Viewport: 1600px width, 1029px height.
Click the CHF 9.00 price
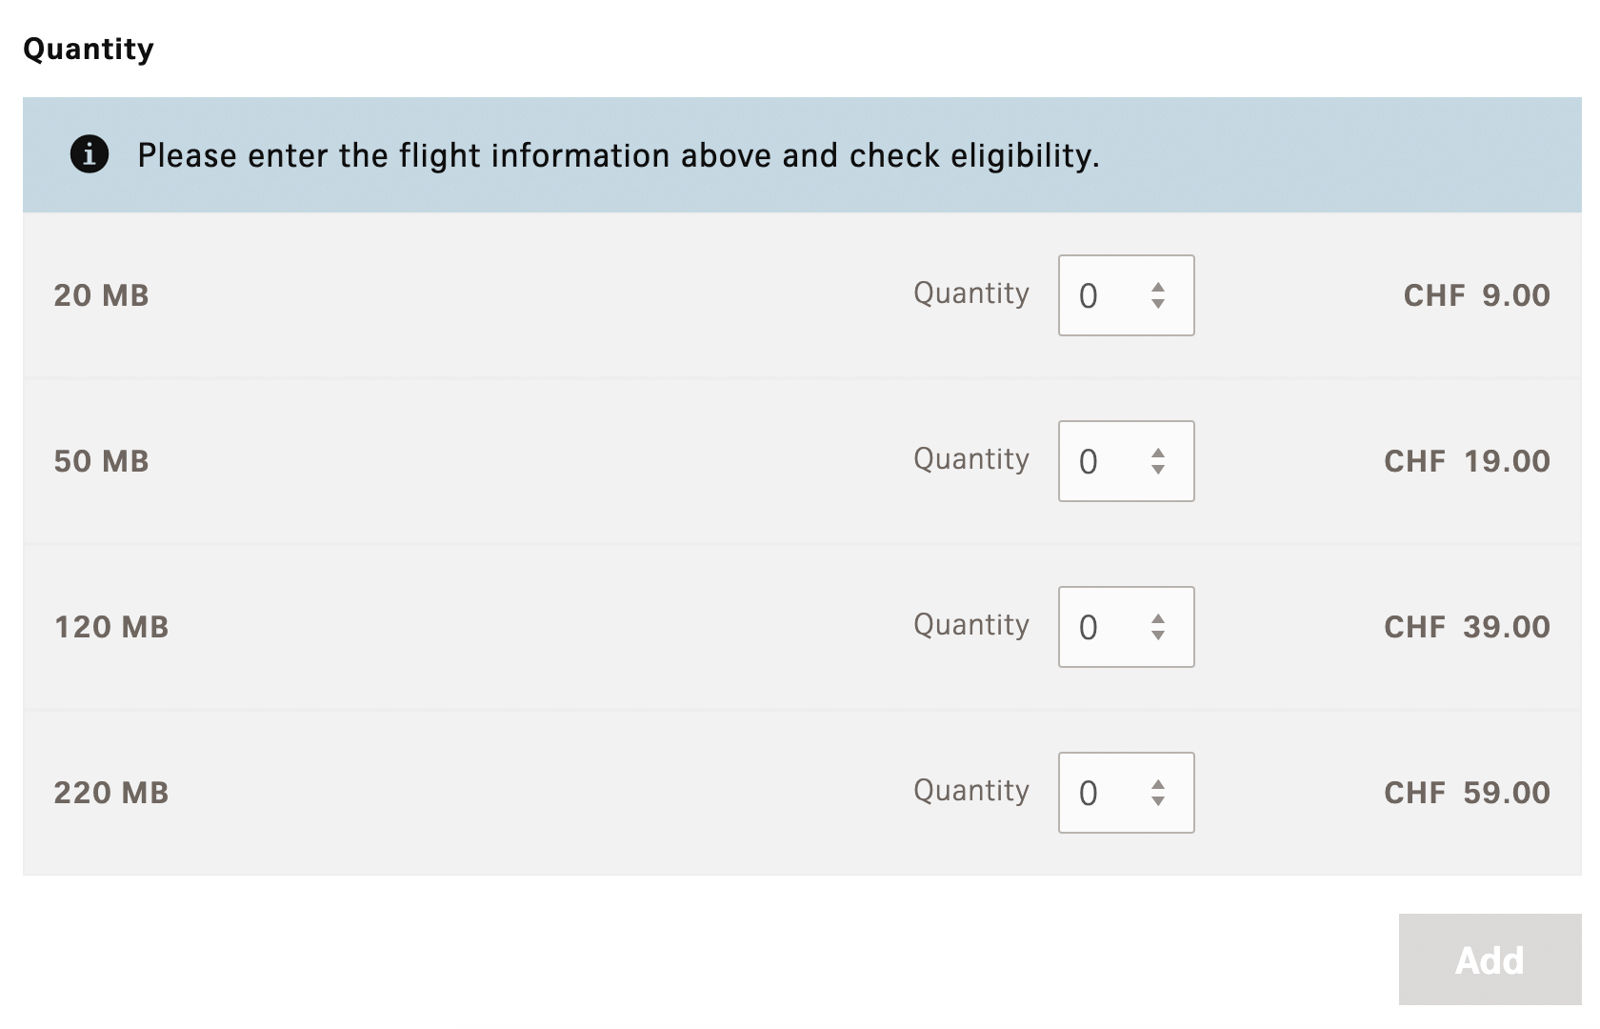[1476, 296]
